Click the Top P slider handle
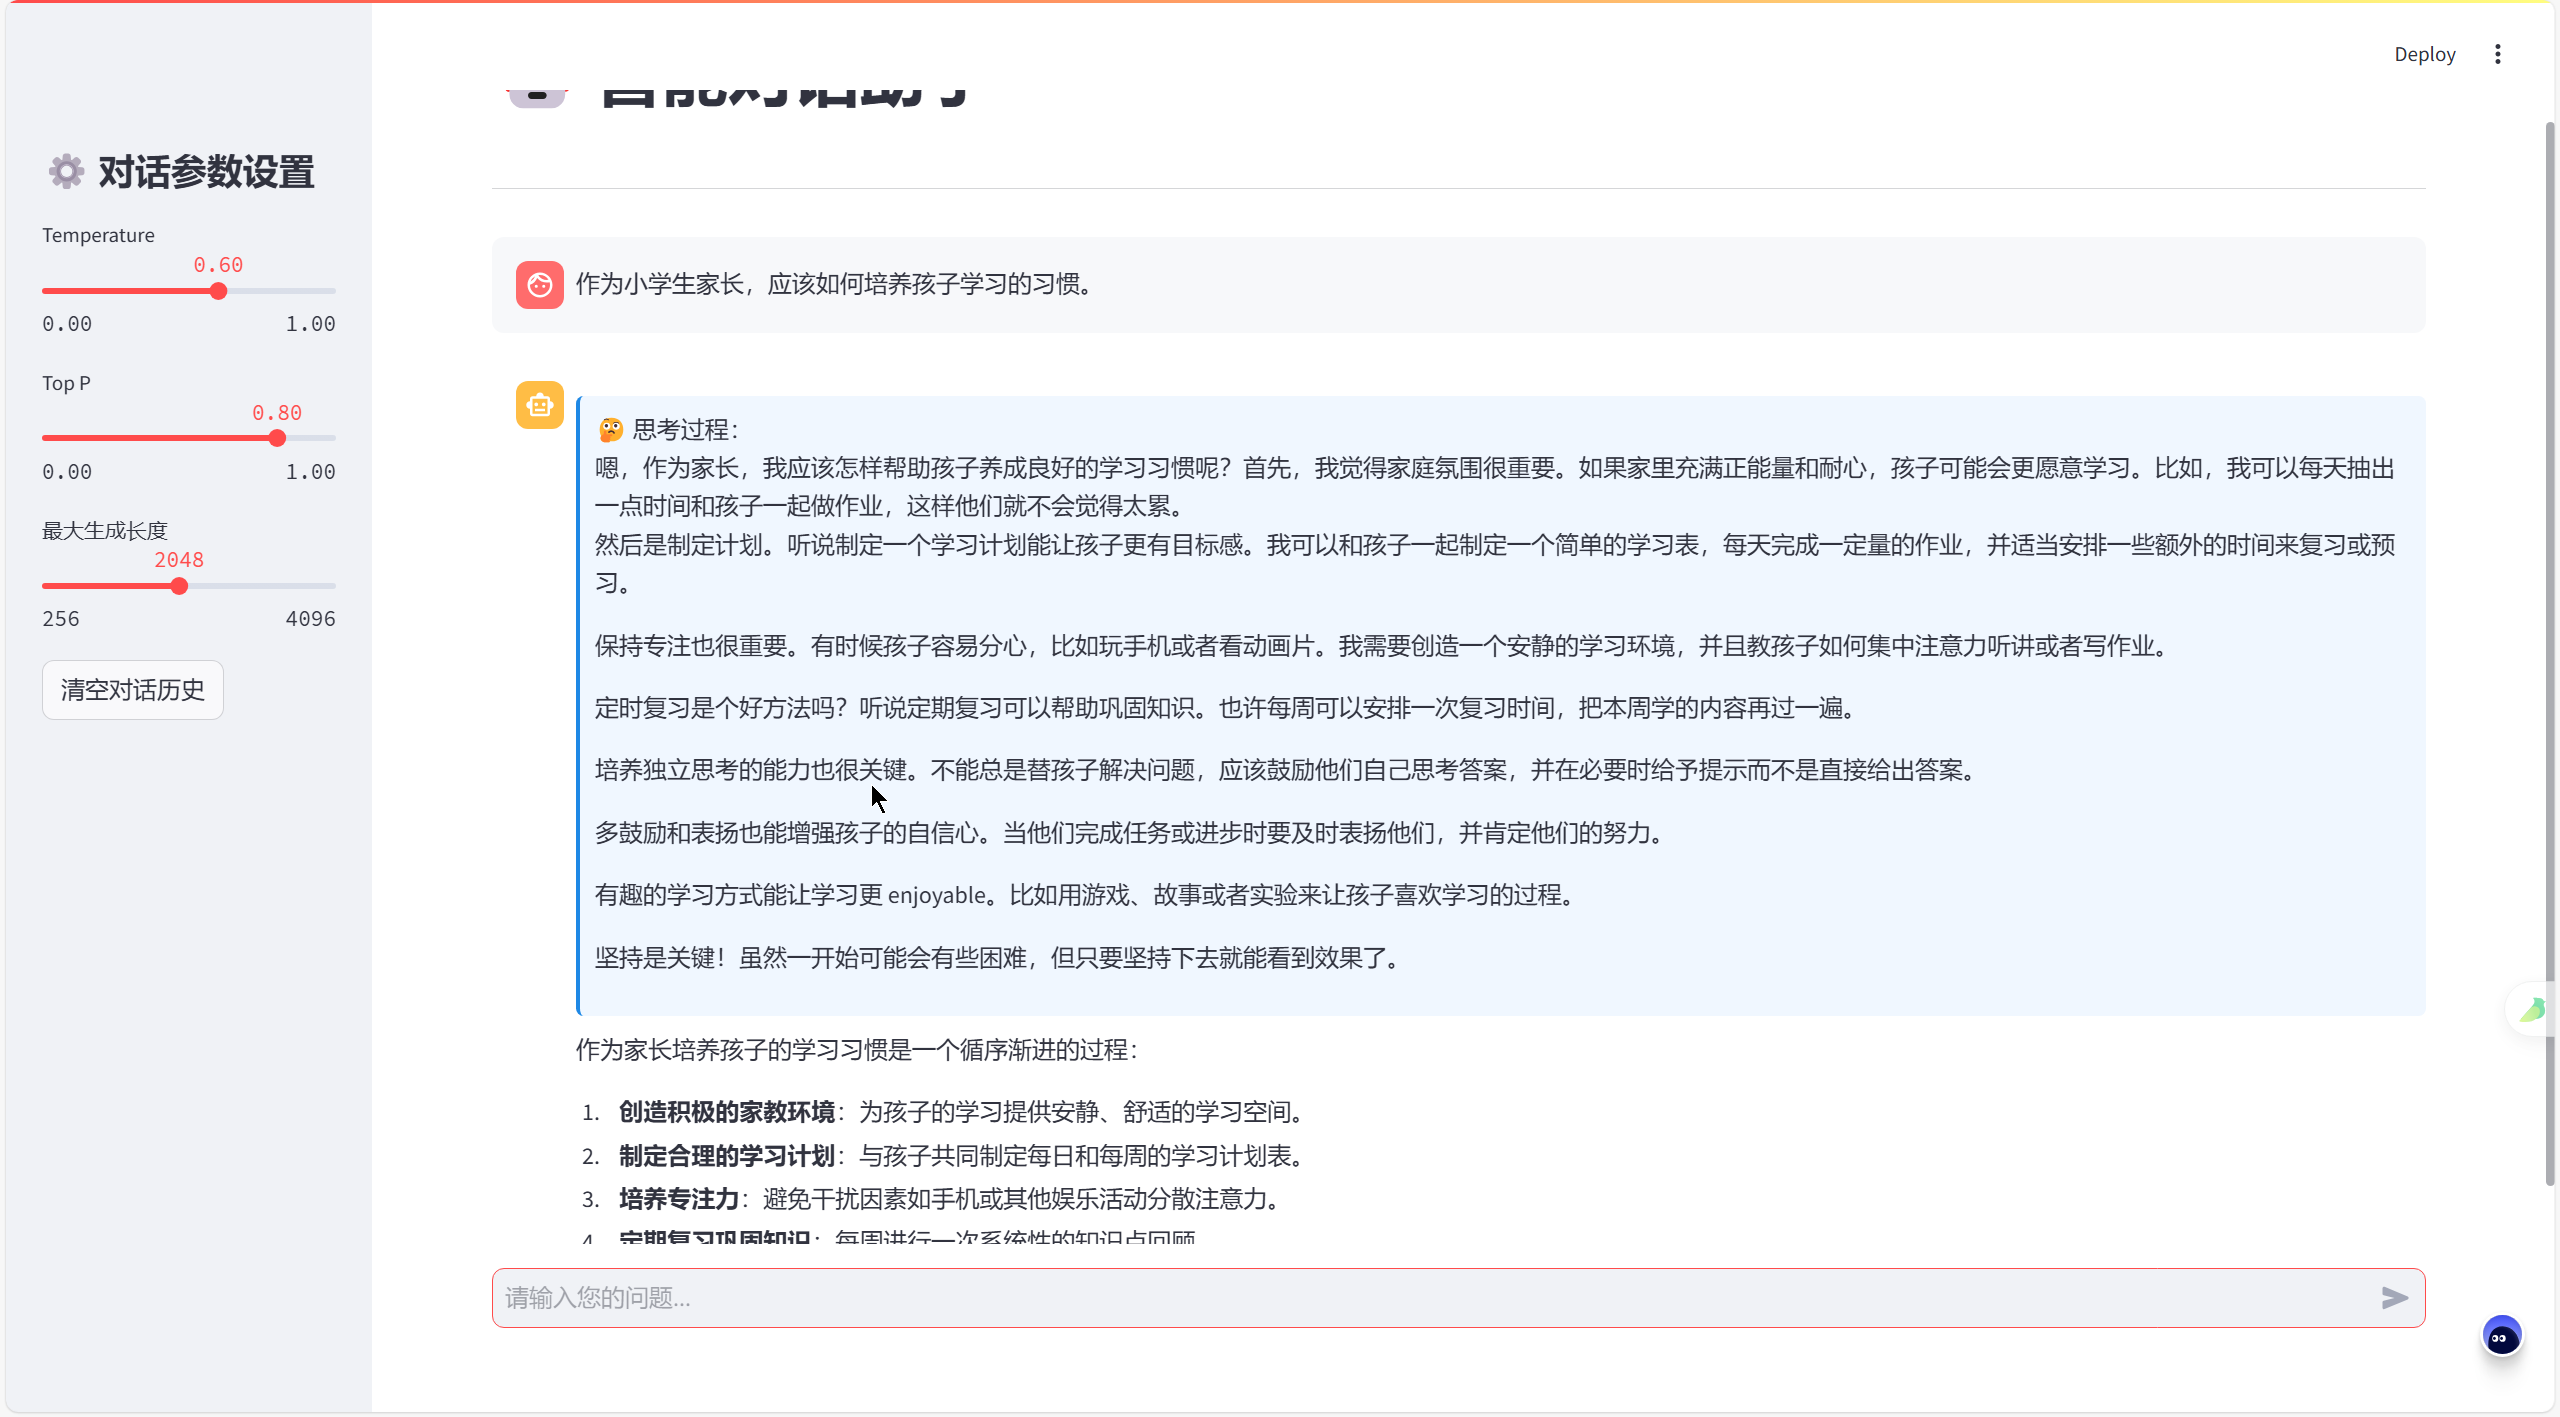 pos(277,438)
